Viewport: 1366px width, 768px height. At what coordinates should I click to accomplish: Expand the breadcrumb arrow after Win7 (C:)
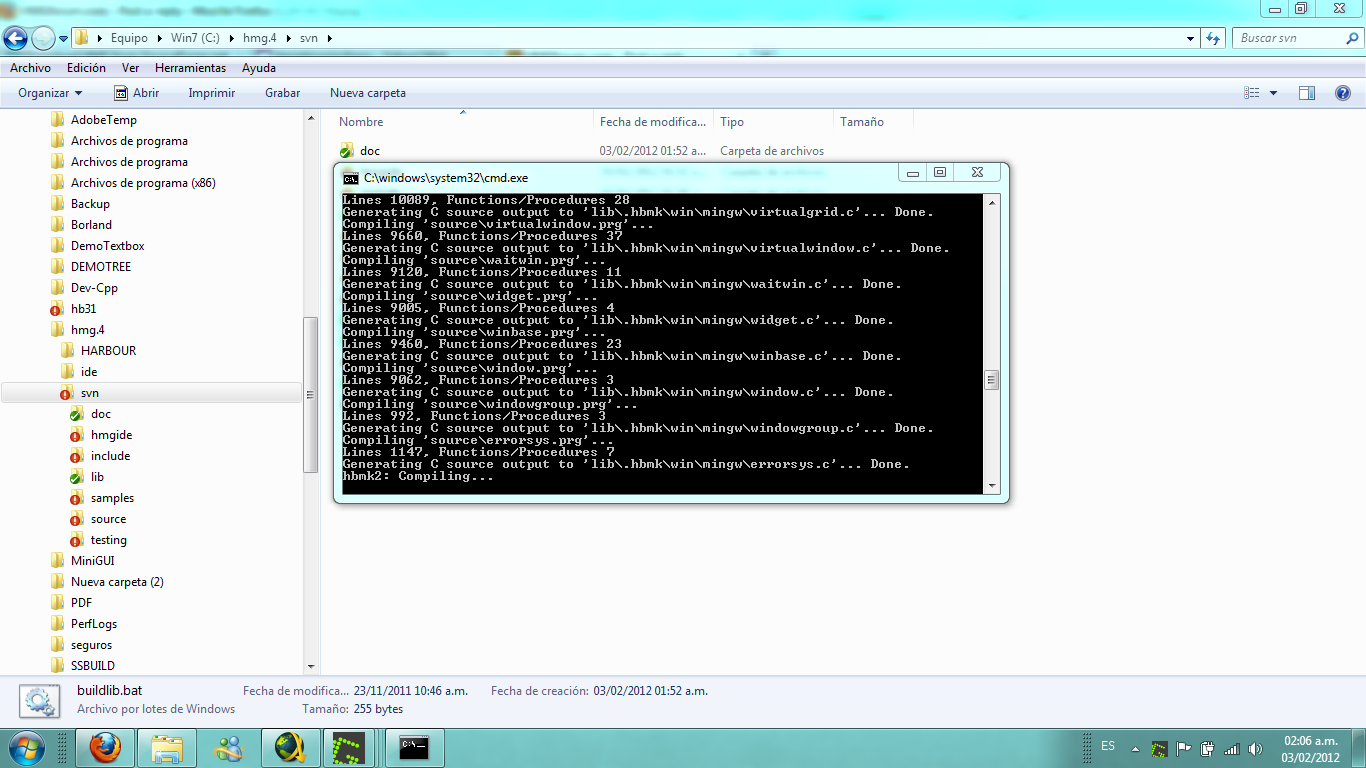click(231, 38)
